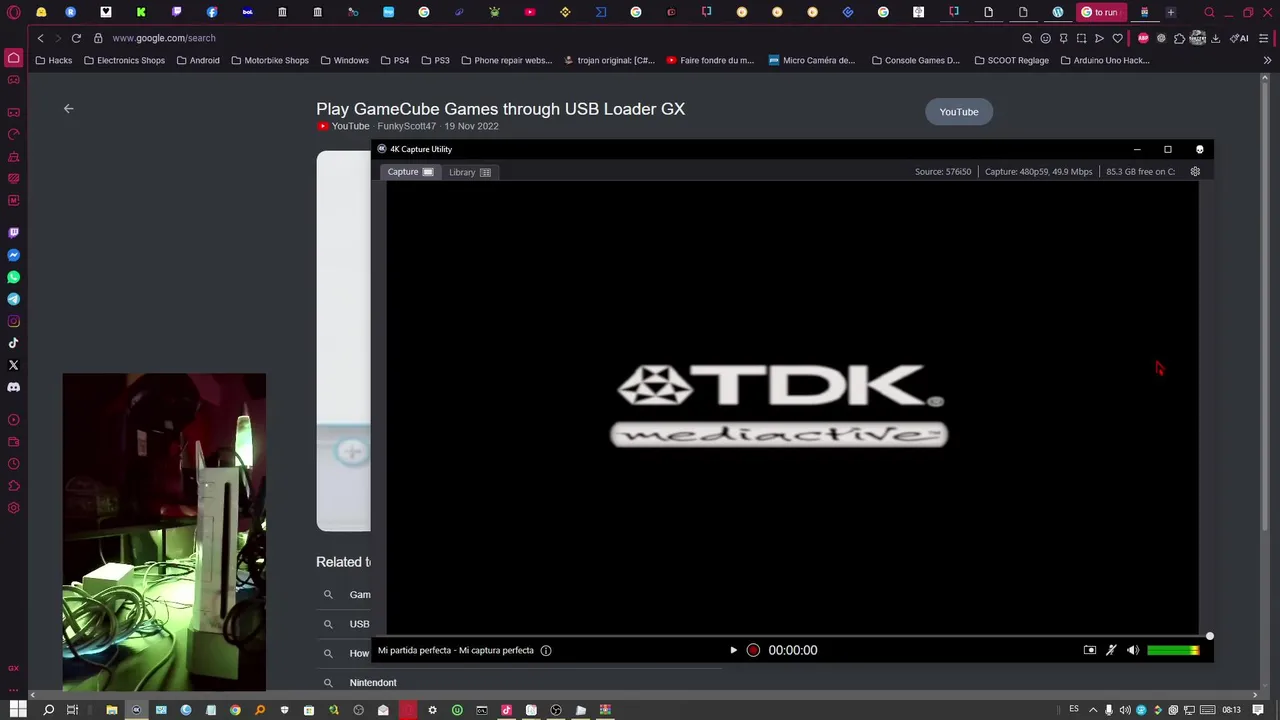
Task: Open the Opera main menu logo
Action: (x=14, y=12)
